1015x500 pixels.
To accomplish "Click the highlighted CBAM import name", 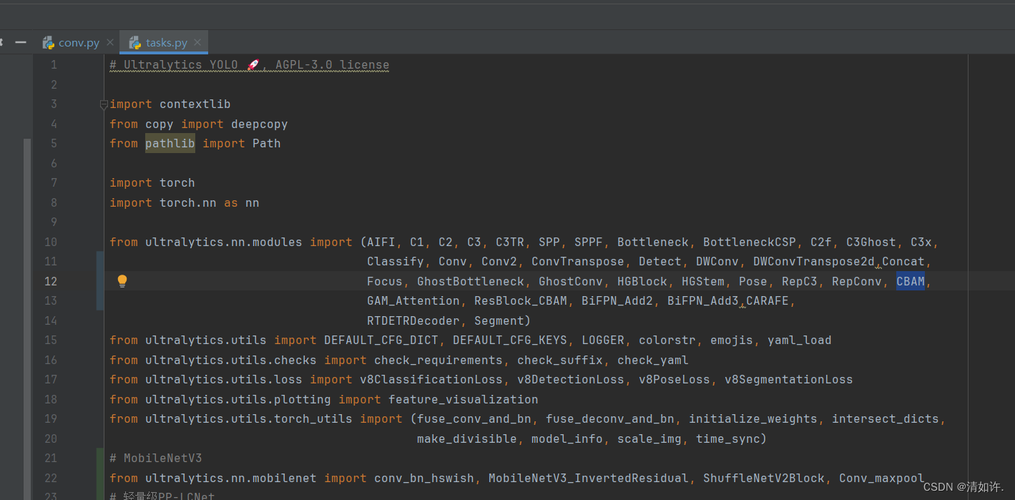I will [x=910, y=282].
